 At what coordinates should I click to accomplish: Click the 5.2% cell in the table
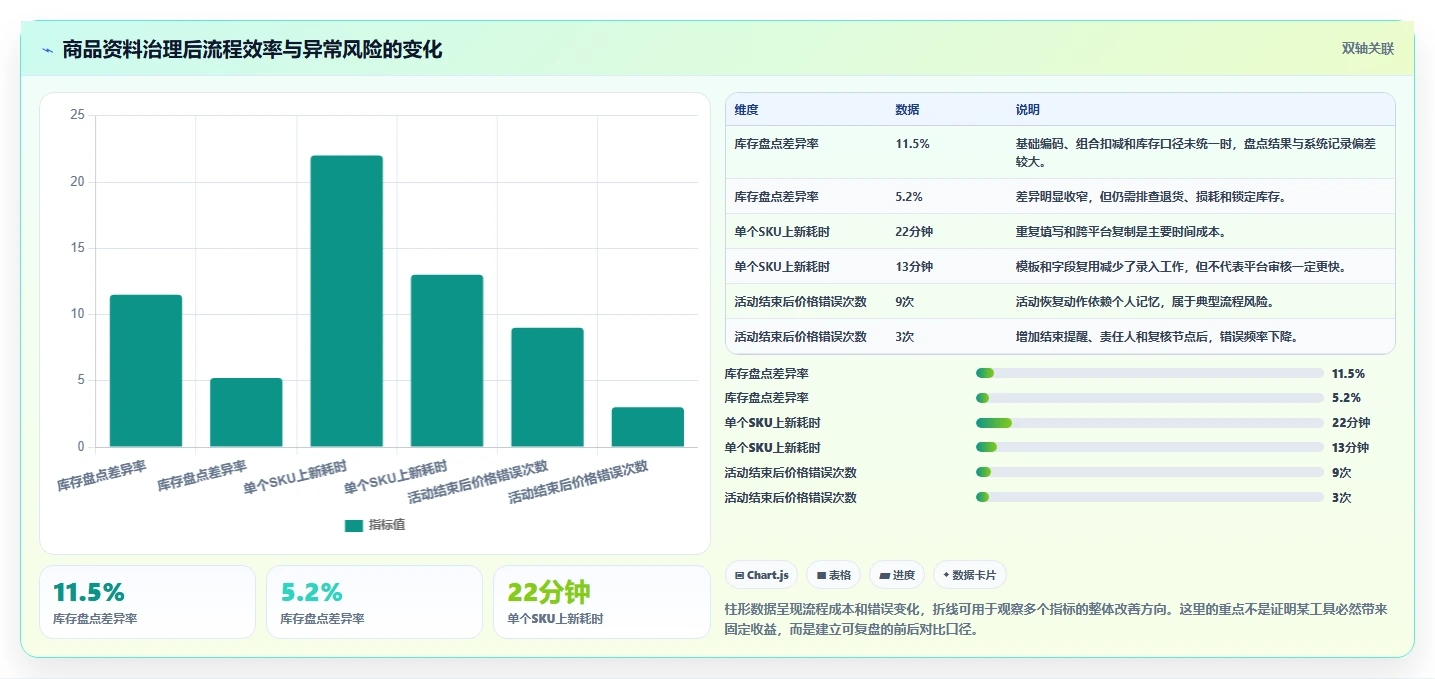click(909, 197)
